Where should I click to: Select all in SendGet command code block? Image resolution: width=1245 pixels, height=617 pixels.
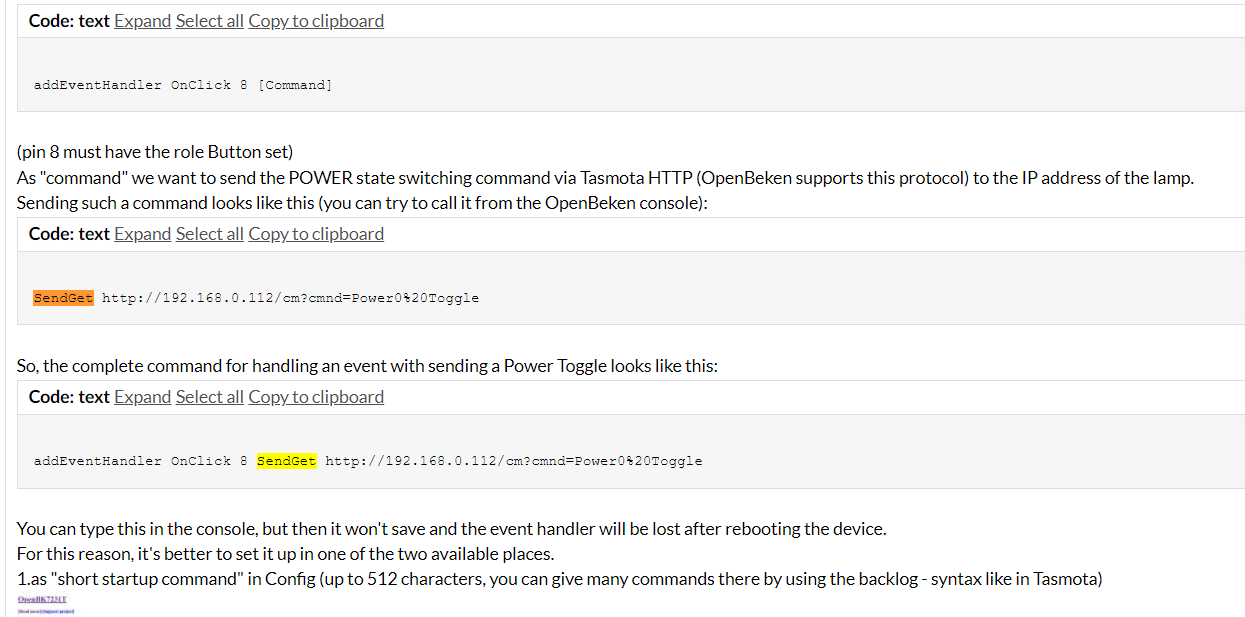point(210,234)
